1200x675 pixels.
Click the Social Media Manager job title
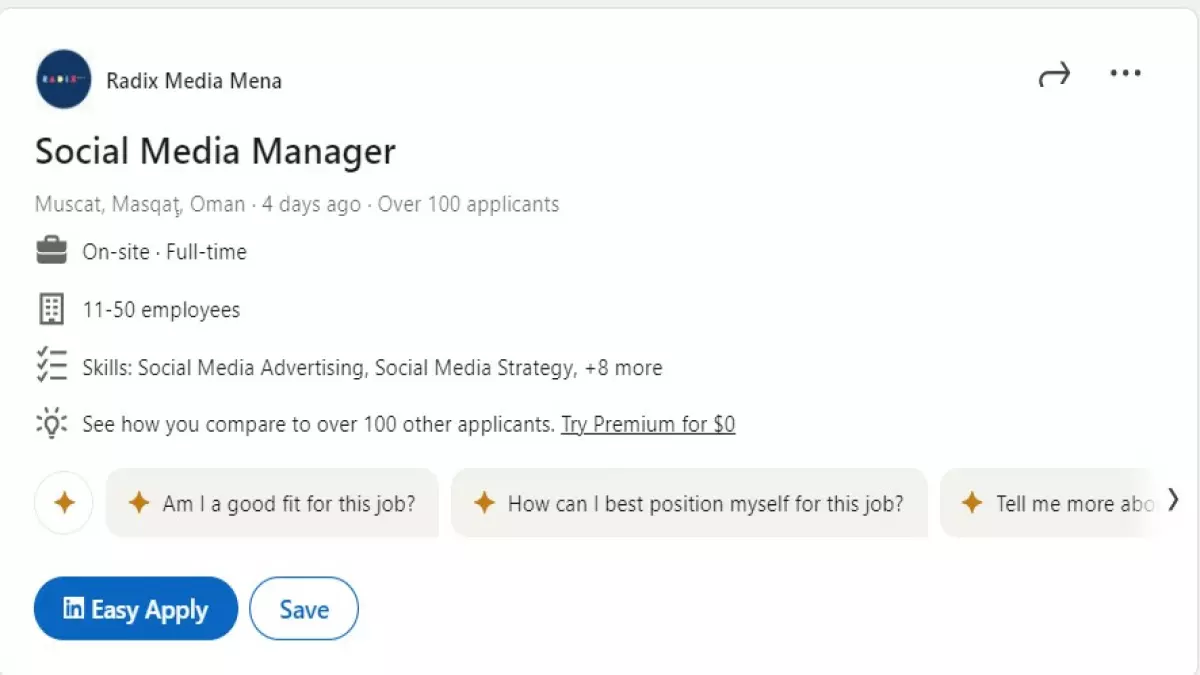(x=215, y=152)
